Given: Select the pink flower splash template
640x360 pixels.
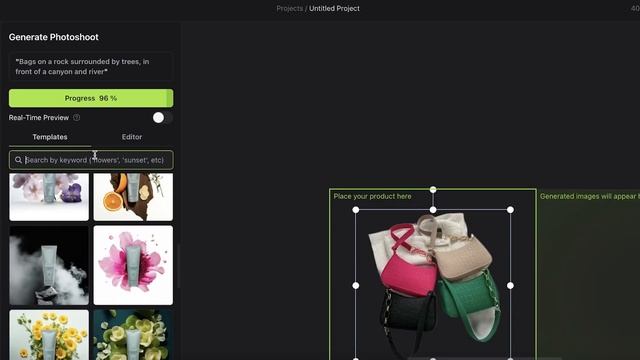Looking at the screenshot, I should tap(133, 265).
